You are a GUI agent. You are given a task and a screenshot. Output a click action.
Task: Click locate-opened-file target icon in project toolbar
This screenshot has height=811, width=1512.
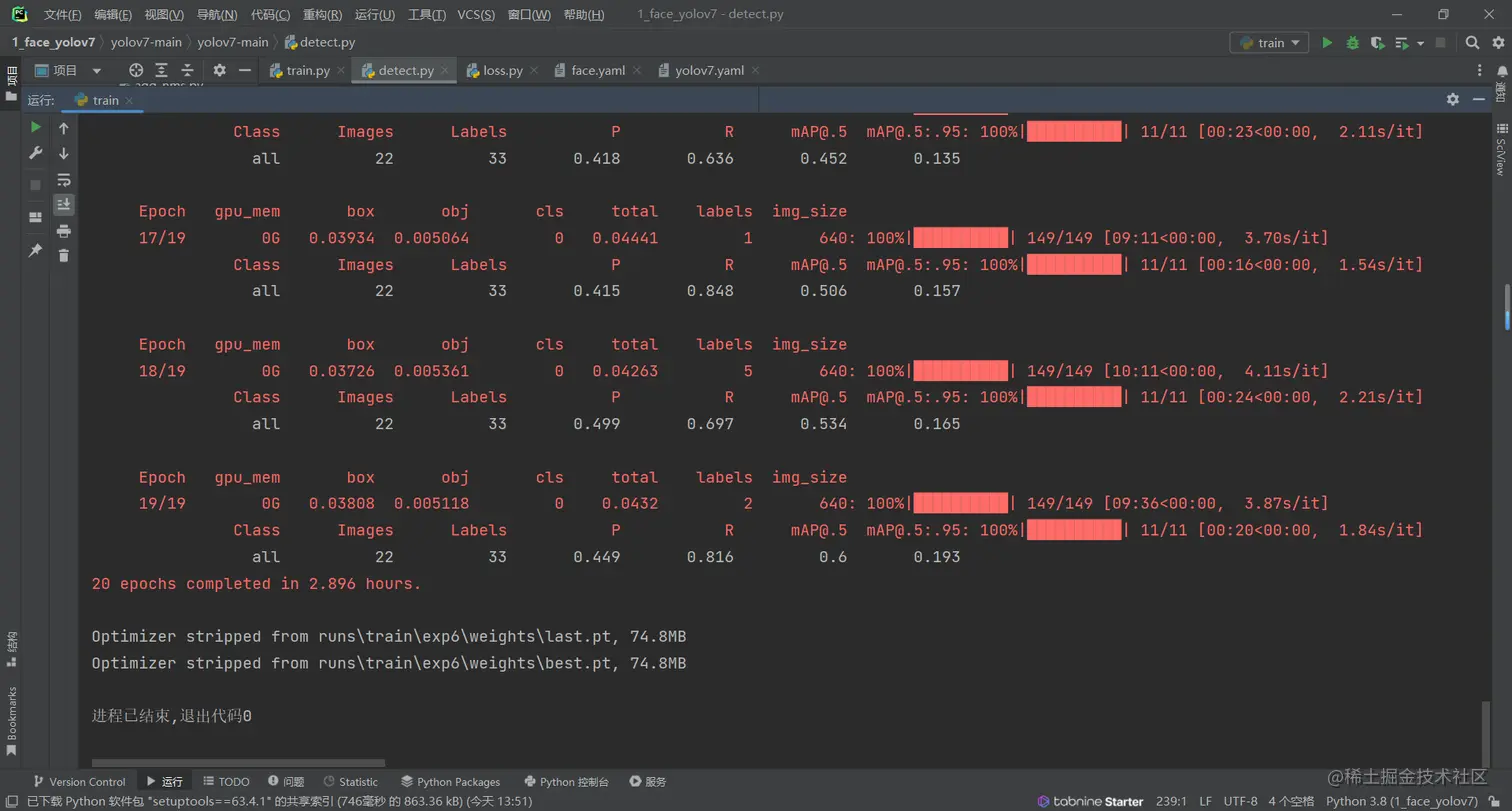tap(136, 70)
